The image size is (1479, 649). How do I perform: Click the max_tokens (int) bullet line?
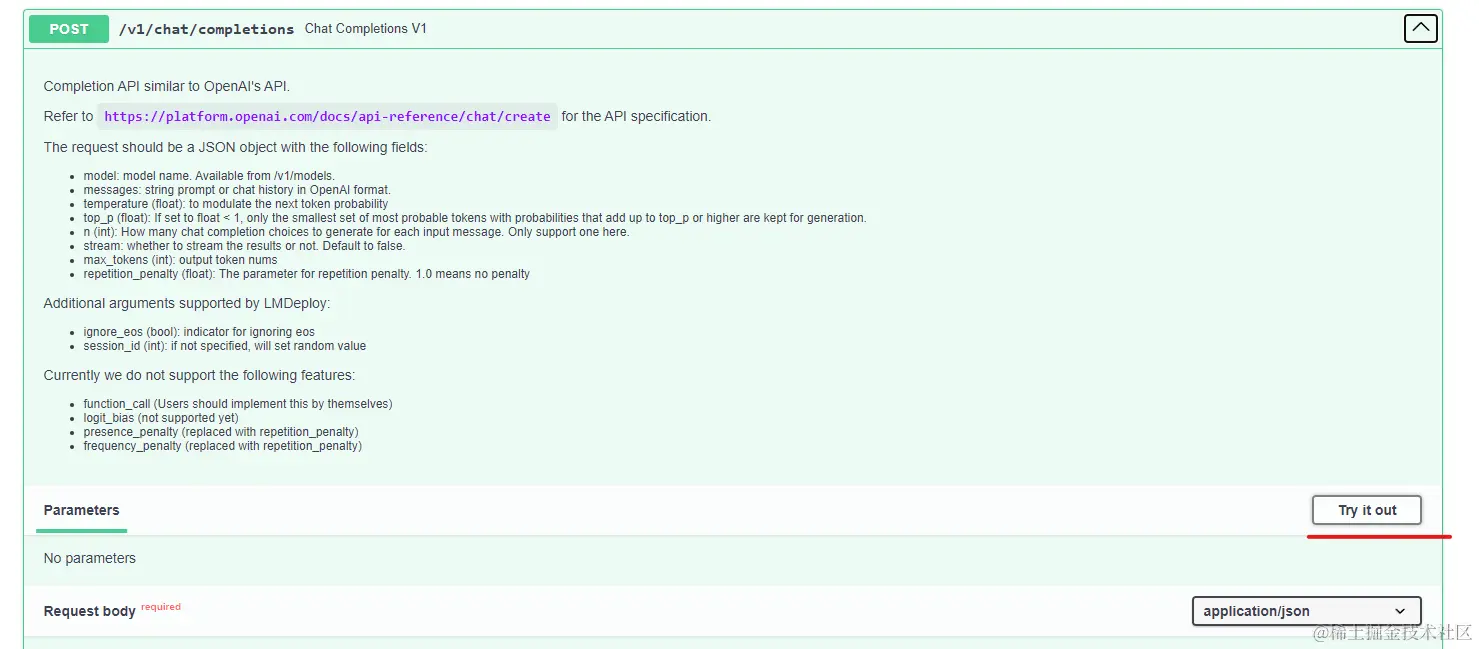tap(180, 260)
